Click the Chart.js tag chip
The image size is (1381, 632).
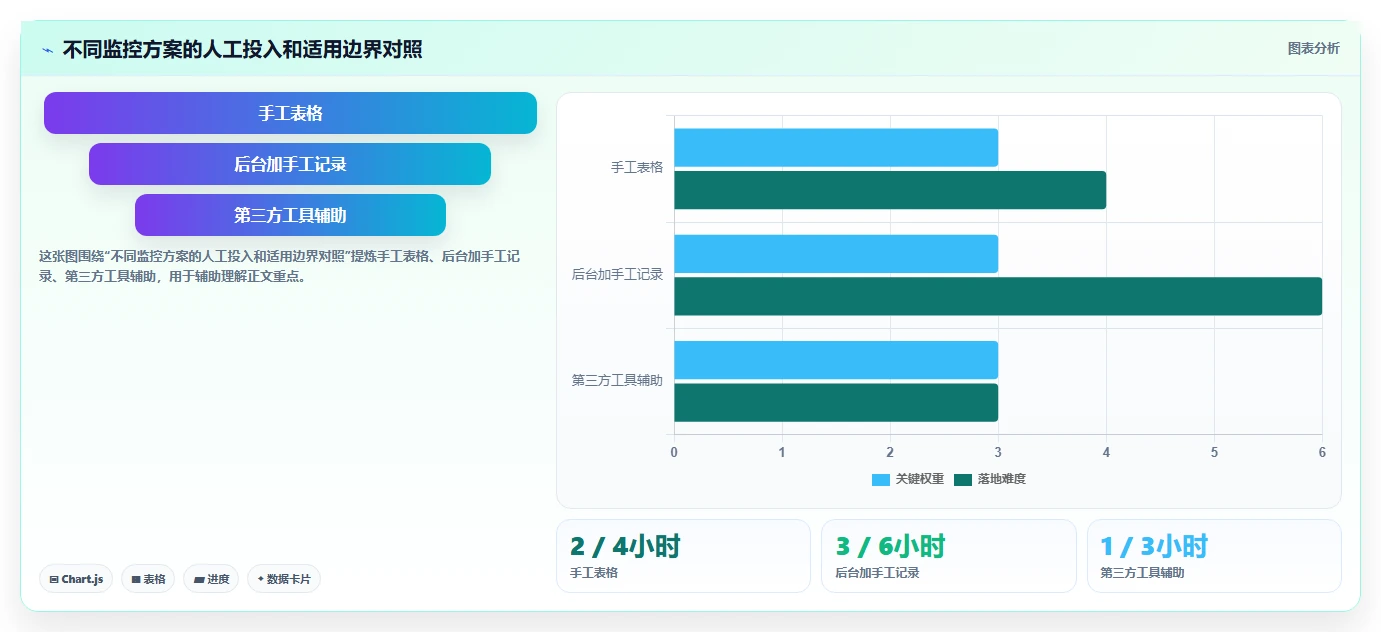tap(76, 579)
